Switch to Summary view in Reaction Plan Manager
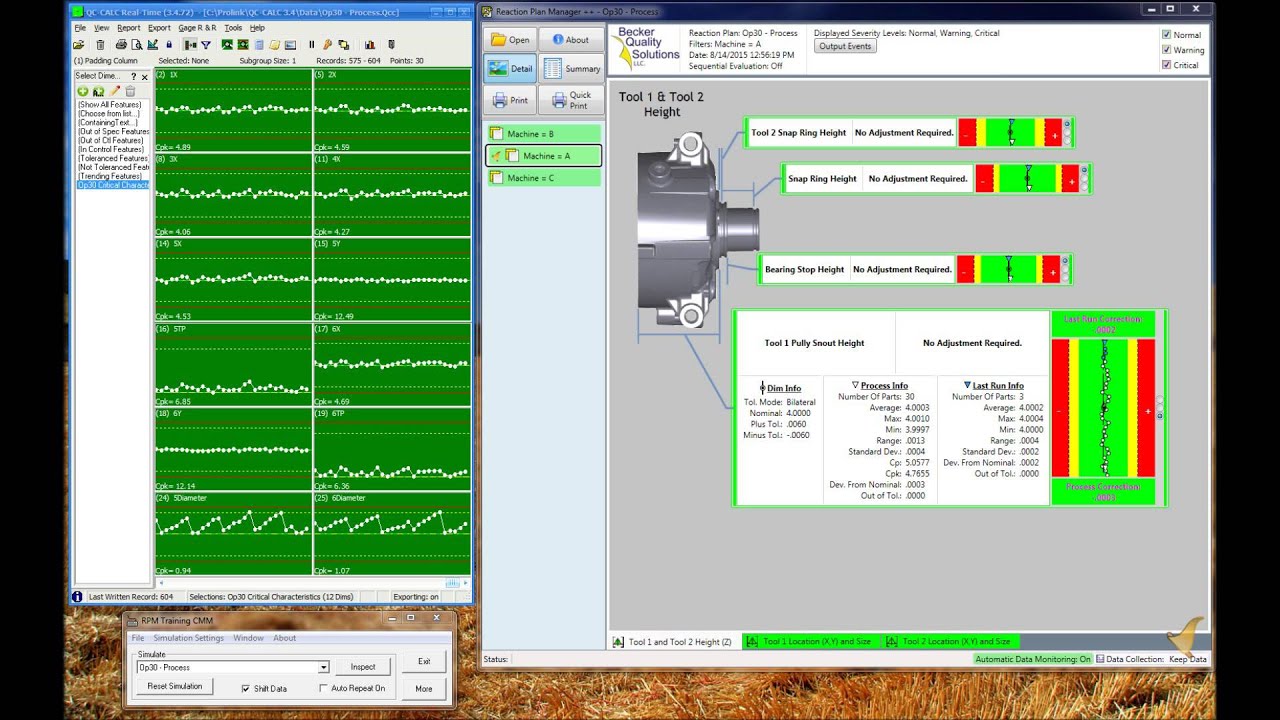1280x720 pixels. click(571, 69)
